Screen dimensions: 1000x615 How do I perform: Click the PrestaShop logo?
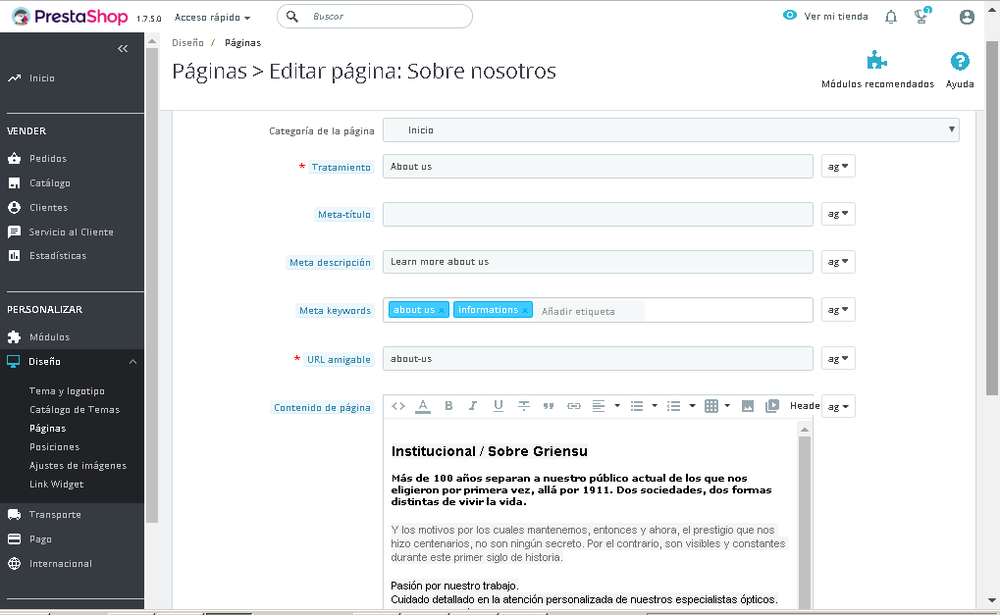click(x=70, y=17)
